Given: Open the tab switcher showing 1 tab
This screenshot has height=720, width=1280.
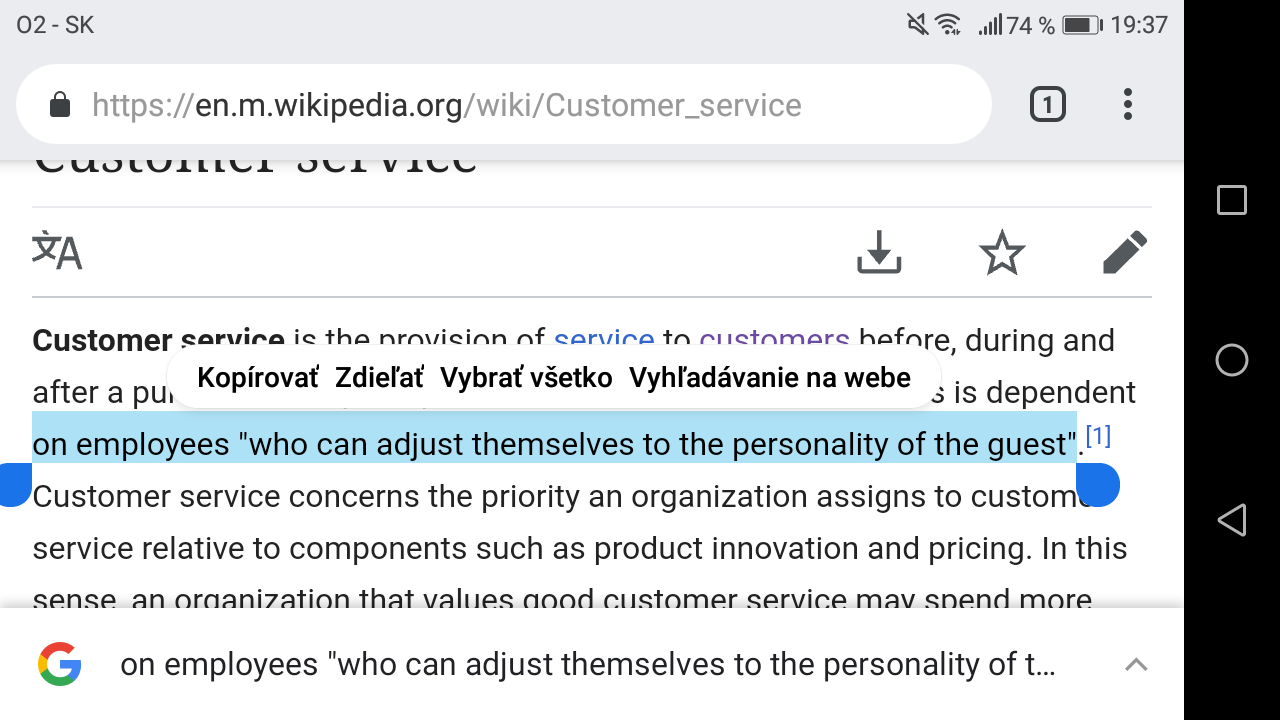Looking at the screenshot, I should click(x=1047, y=104).
